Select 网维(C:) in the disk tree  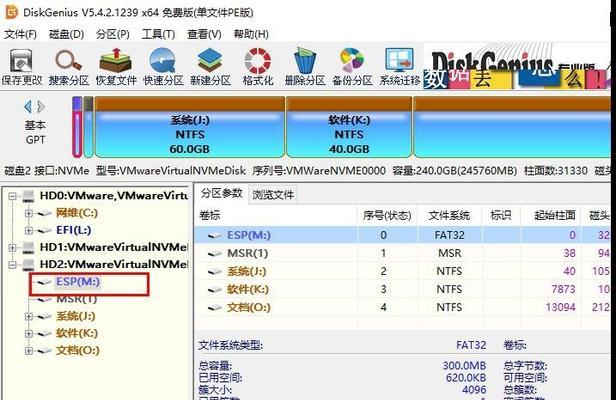click(77, 213)
